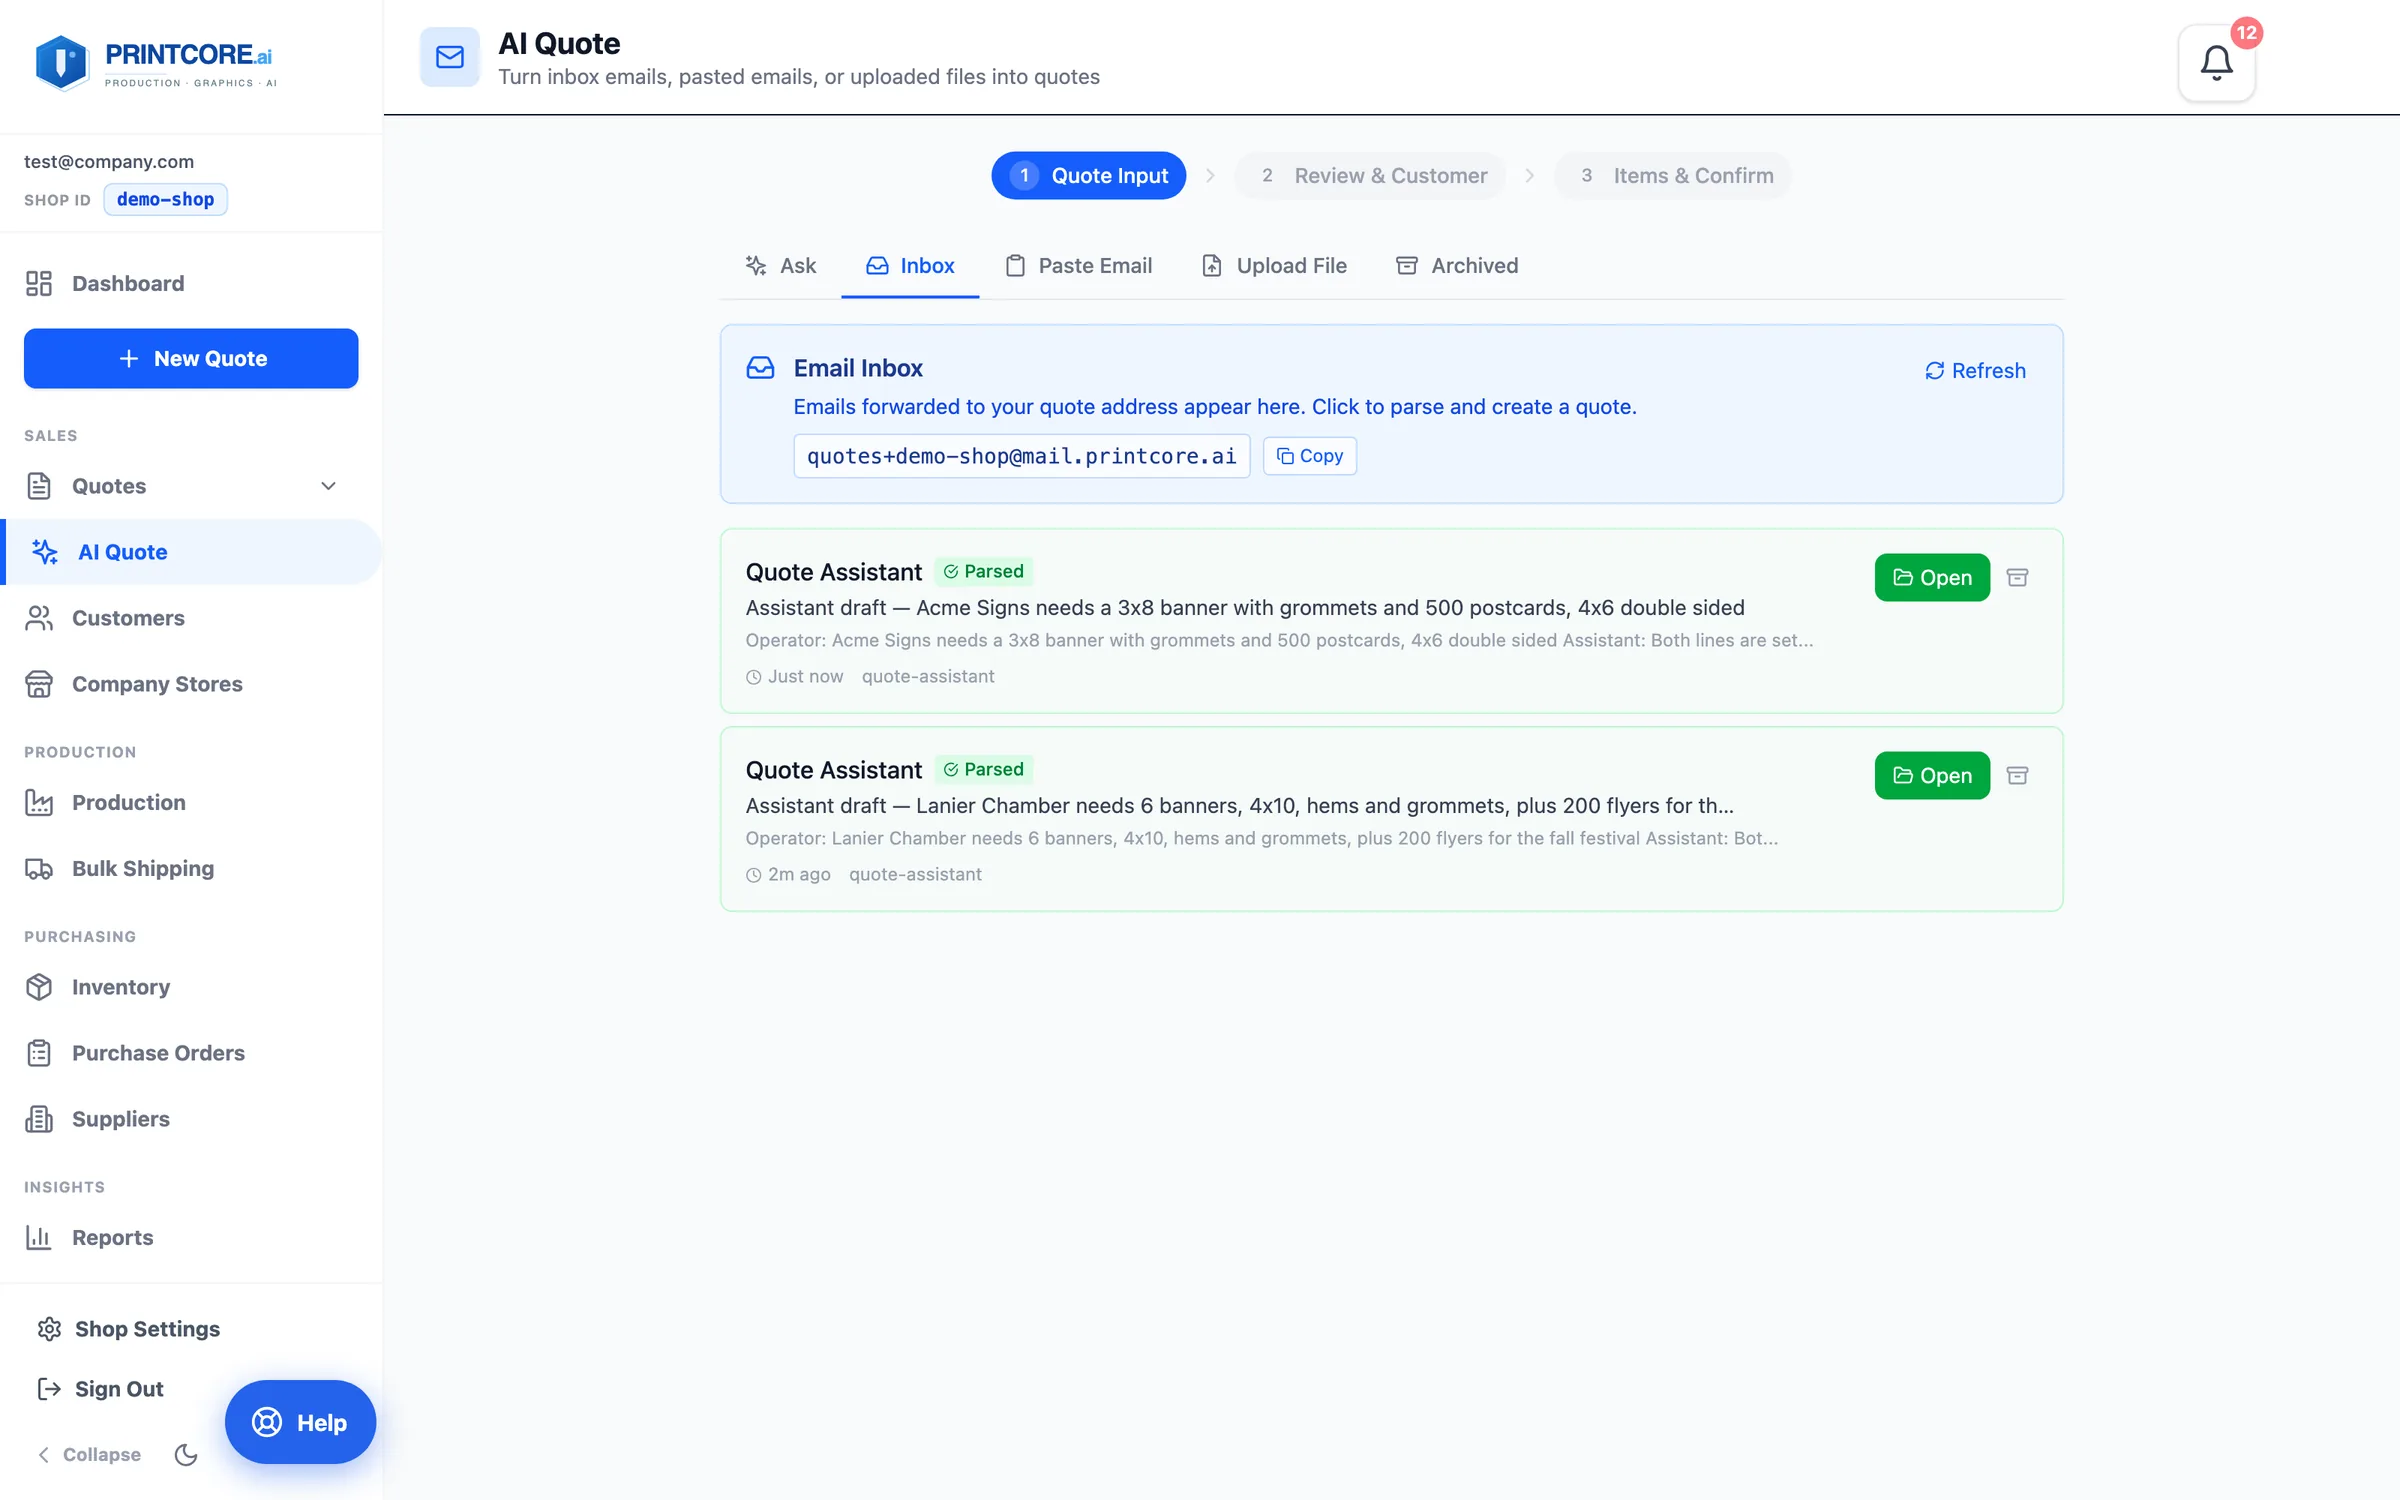Switch to the Ask tab
Screen dimensions: 2400x1500
click(x=781, y=265)
